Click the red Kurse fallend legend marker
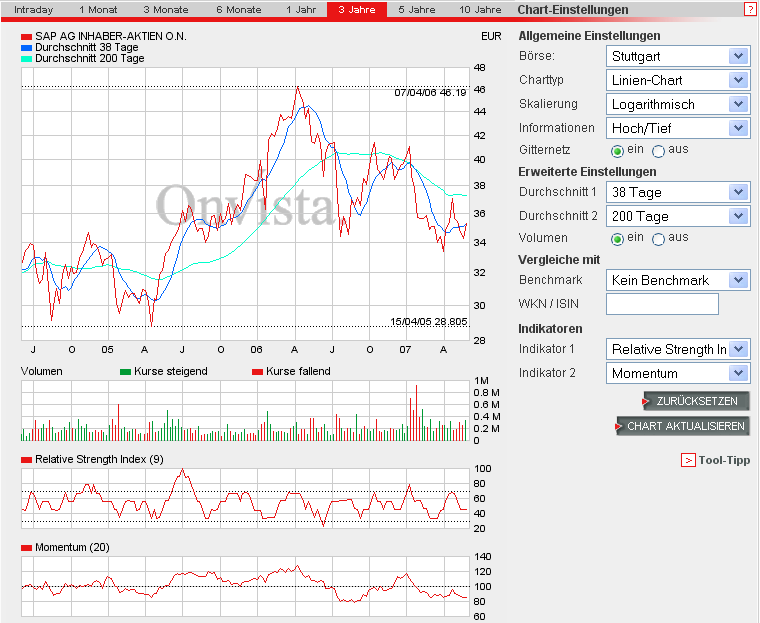This screenshot has height=623, width=760. [257, 372]
